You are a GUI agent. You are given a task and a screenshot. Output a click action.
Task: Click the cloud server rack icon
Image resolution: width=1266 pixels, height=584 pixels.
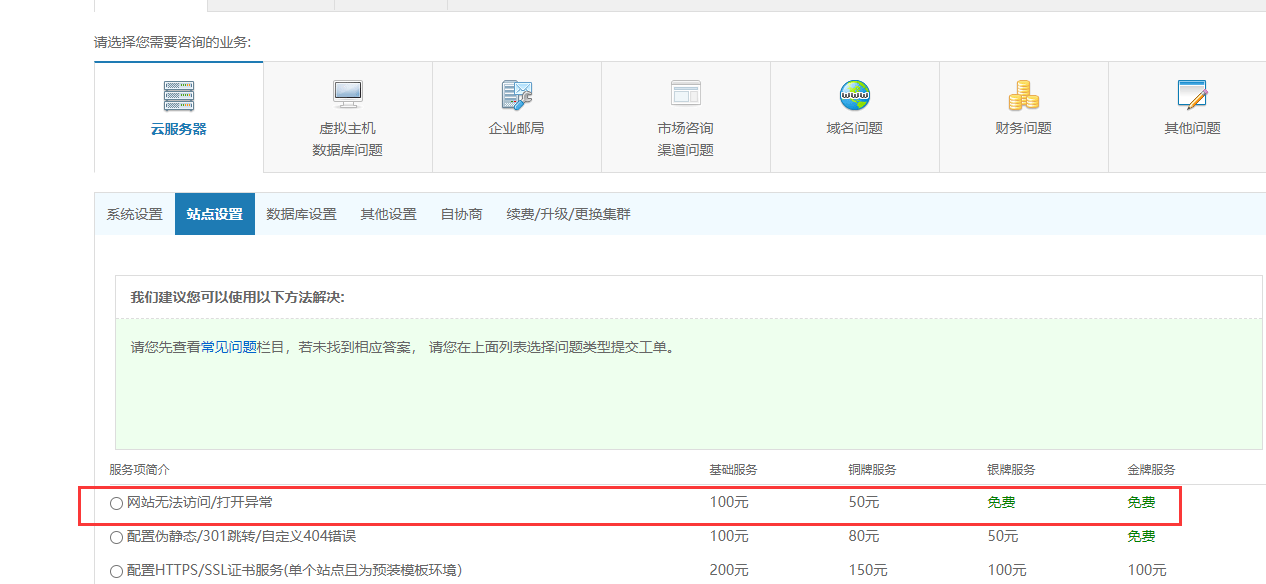pyautogui.click(x=179, y=96)
